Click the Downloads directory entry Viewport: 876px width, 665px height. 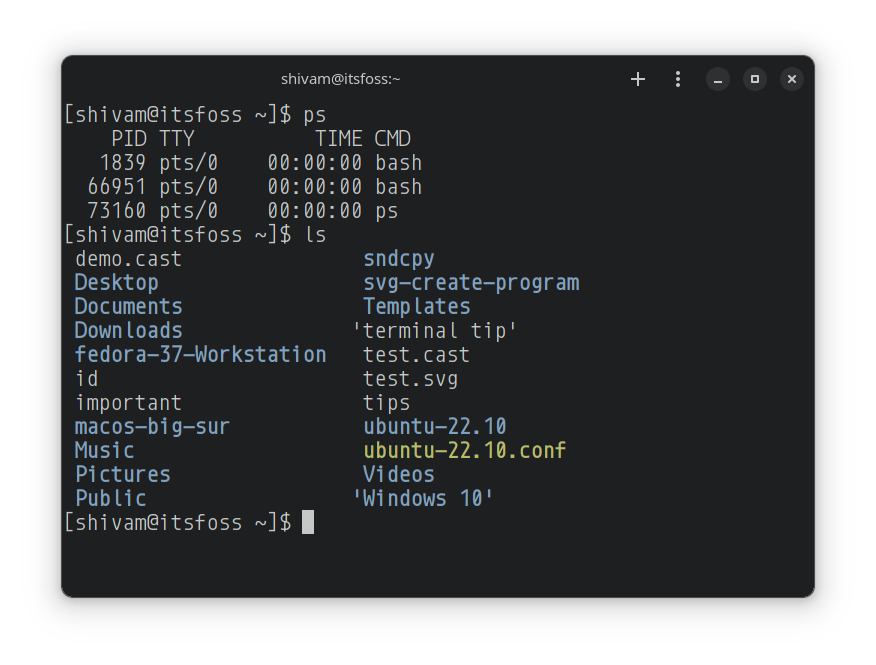(x=128, y=331)
